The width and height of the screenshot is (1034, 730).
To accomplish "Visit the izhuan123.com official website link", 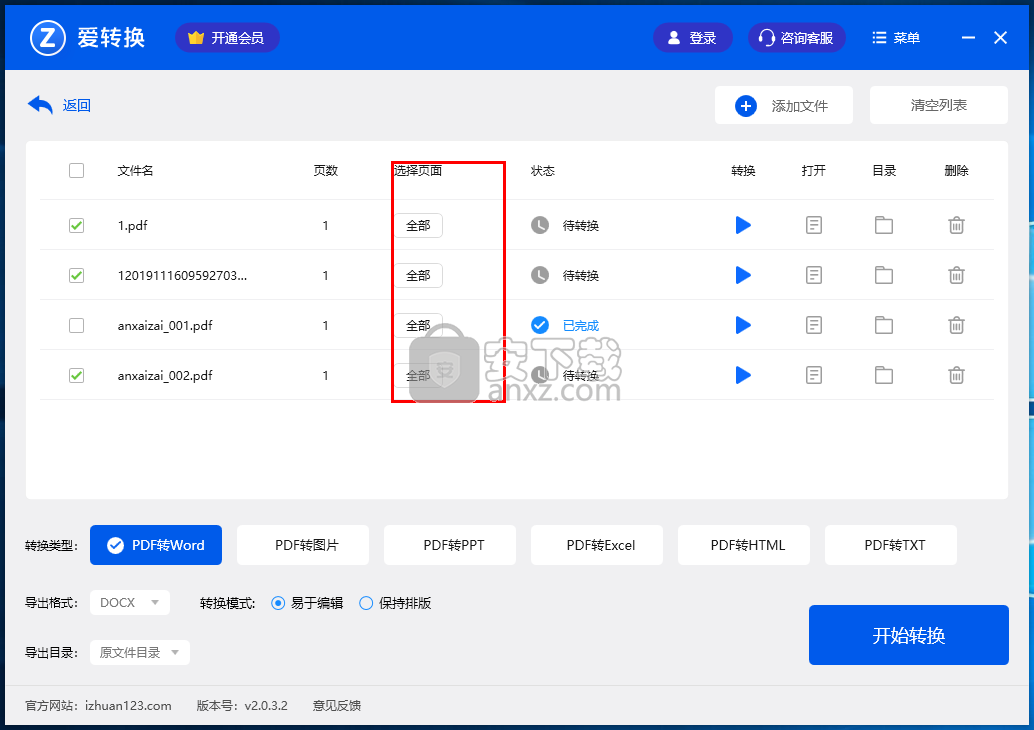I will click(128, 706).
